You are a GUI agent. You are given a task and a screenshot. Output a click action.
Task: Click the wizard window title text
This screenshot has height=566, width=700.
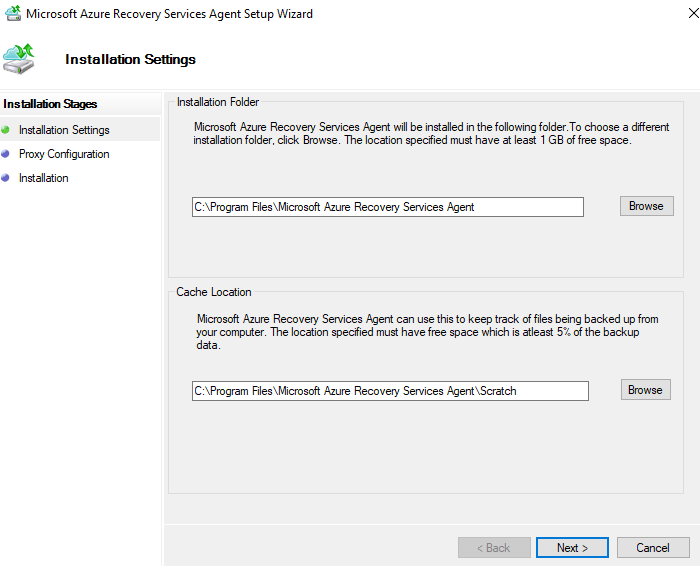point(169,14)
